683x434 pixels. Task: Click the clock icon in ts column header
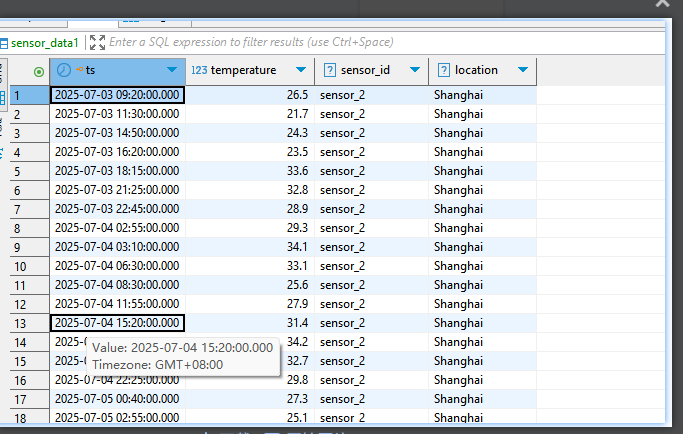pos(64,70)
